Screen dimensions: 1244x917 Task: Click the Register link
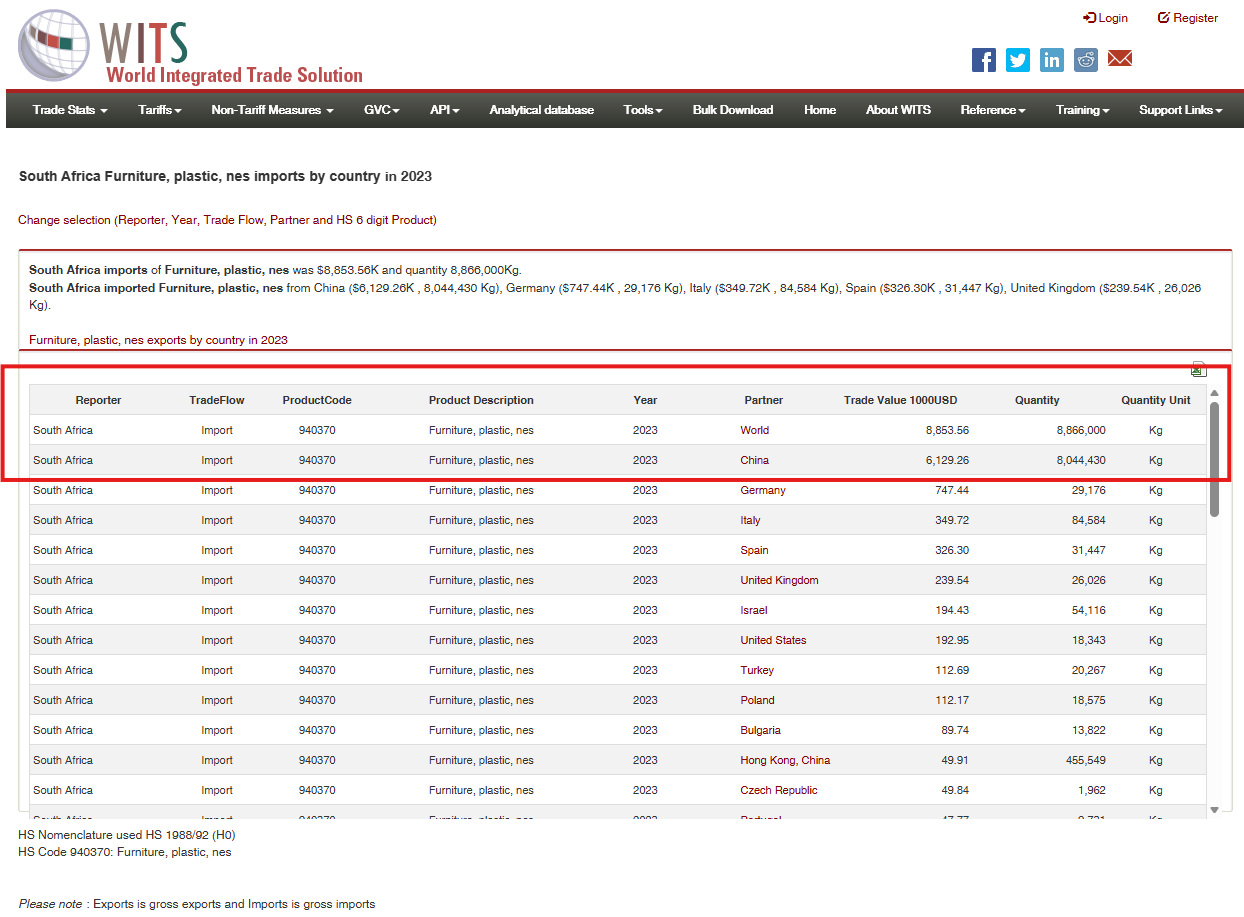[x=1188, y=18]
